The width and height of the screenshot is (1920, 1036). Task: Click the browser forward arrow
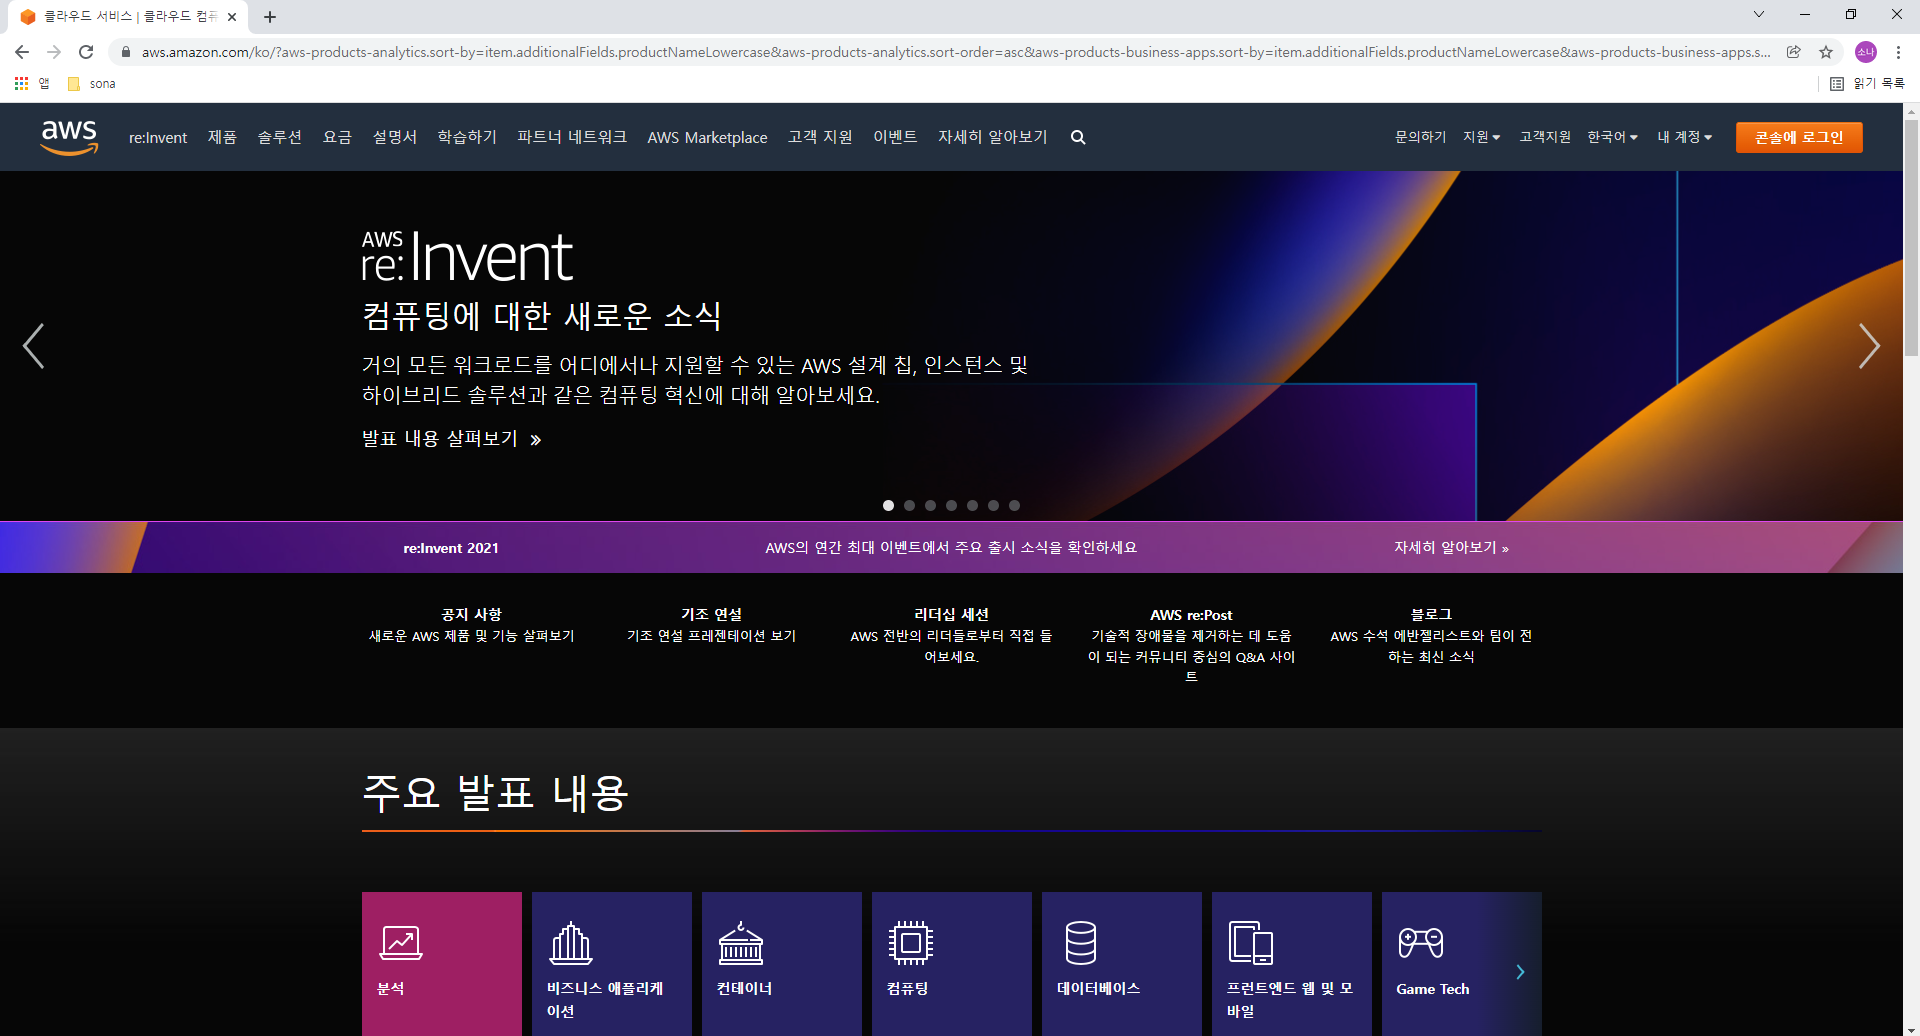(54, 52)
